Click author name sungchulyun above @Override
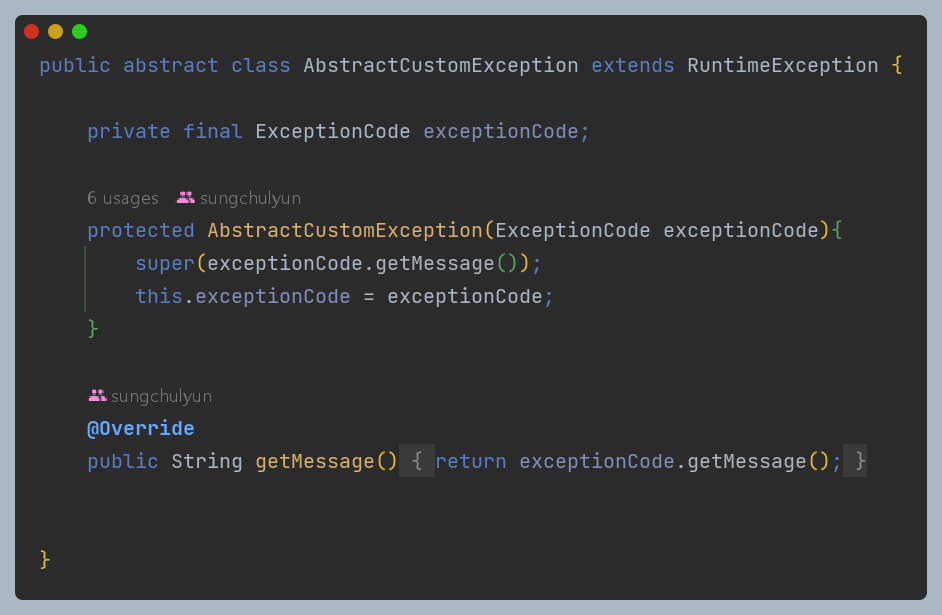 tap(161, 396)
